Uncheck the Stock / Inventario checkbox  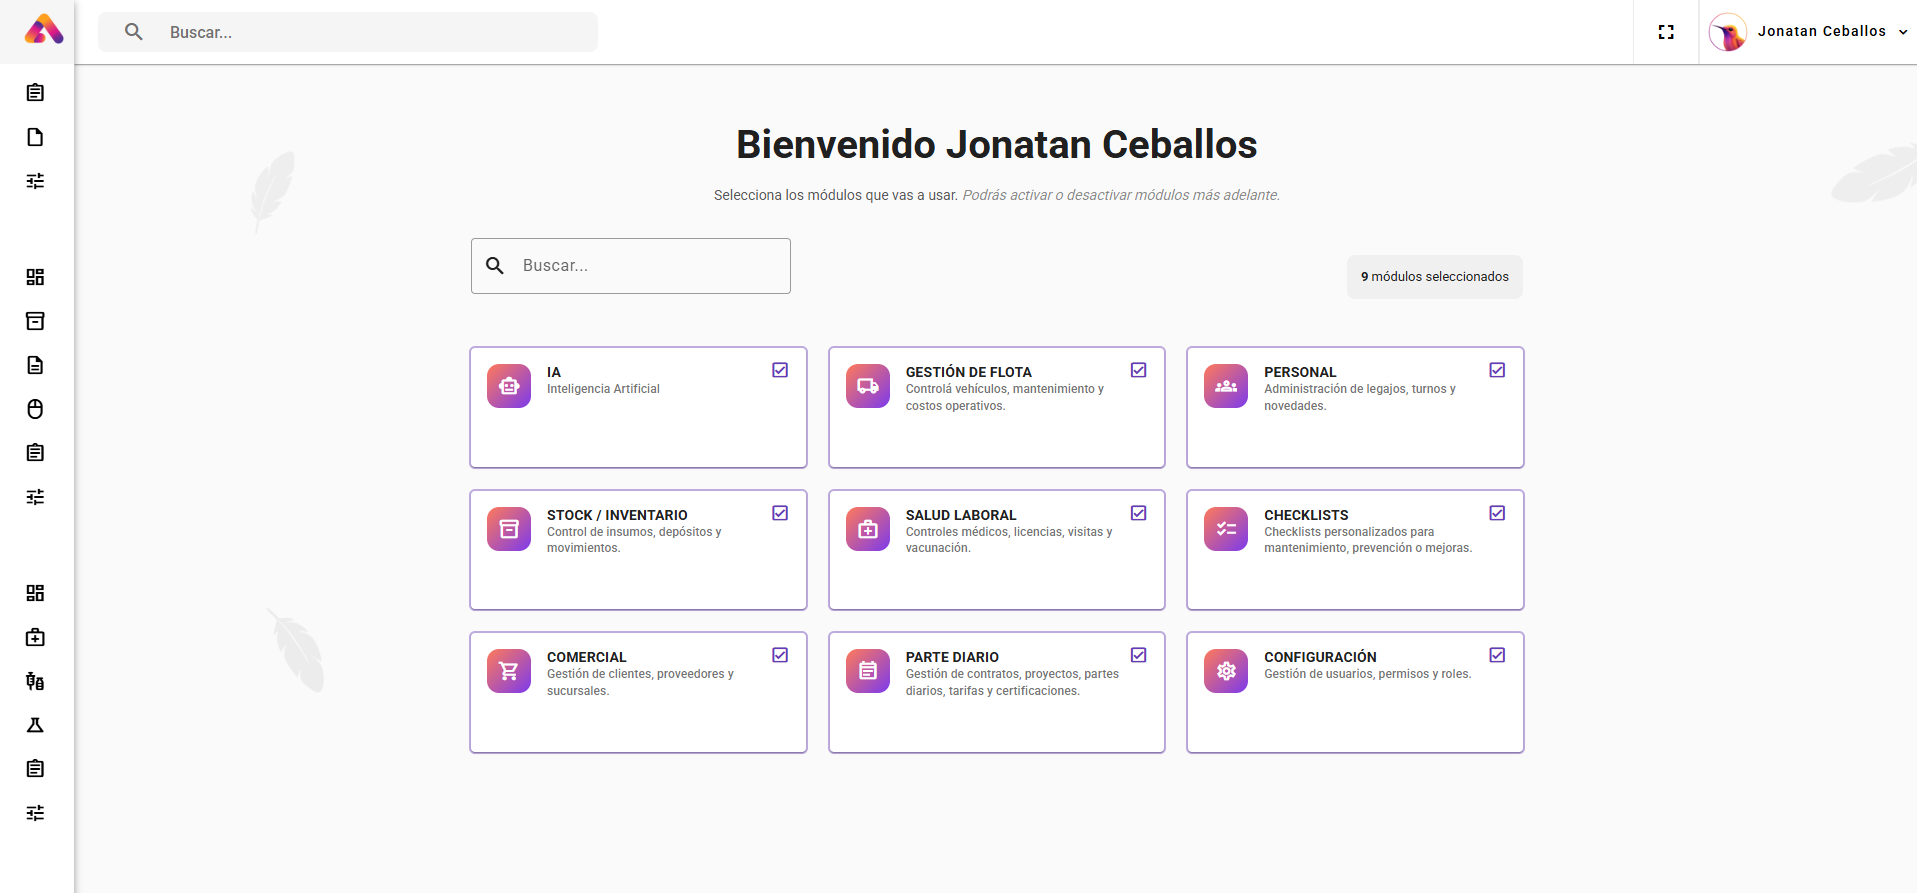pyautogui.click(x=780, y=513)
